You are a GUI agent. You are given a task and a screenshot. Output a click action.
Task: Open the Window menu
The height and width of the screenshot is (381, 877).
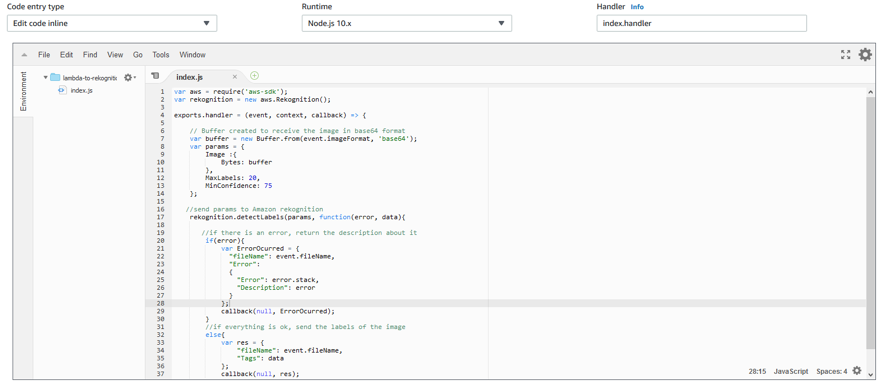pos(192,55)
